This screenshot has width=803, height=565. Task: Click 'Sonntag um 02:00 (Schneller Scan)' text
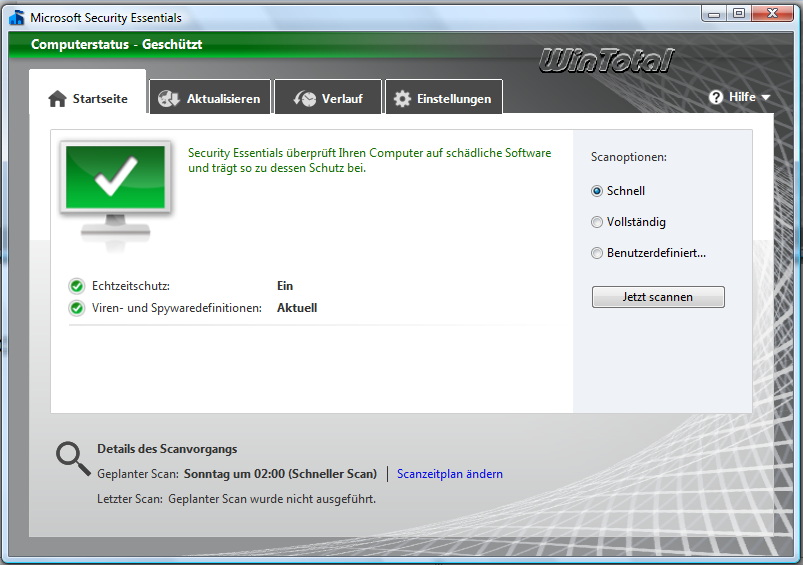(x=281, y=474)
